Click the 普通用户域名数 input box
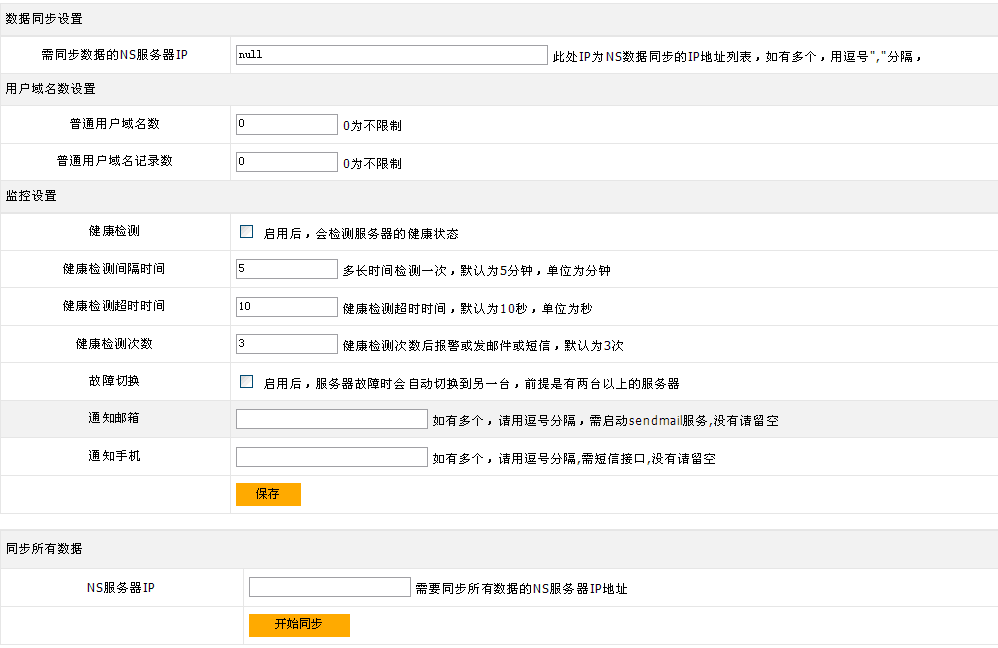 pos(287,125)
